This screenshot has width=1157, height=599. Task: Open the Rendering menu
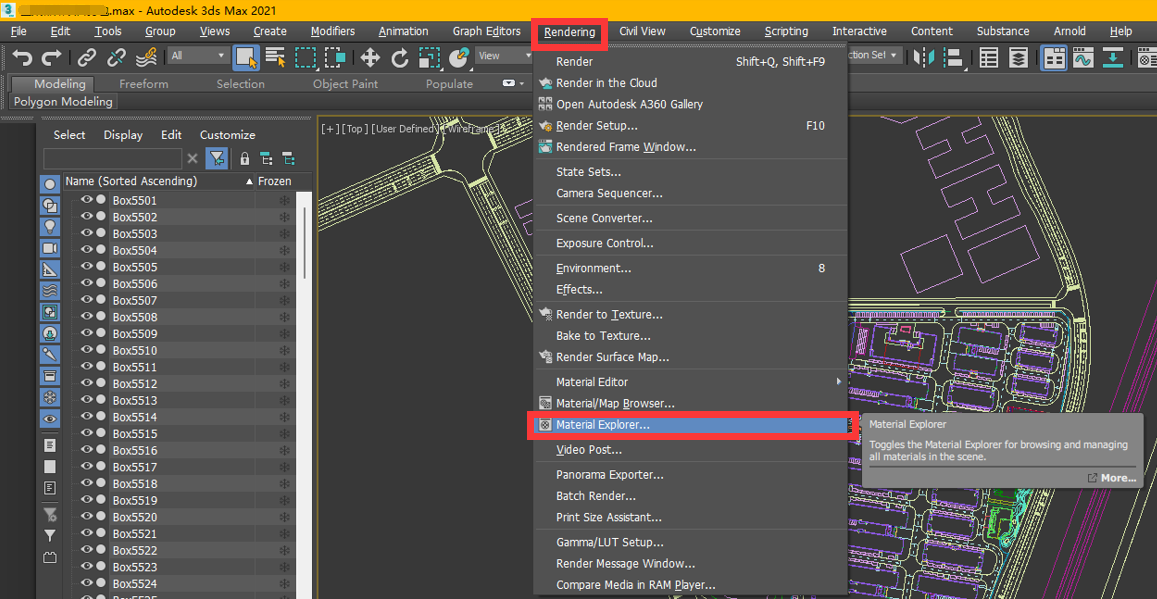coord(570,32)
